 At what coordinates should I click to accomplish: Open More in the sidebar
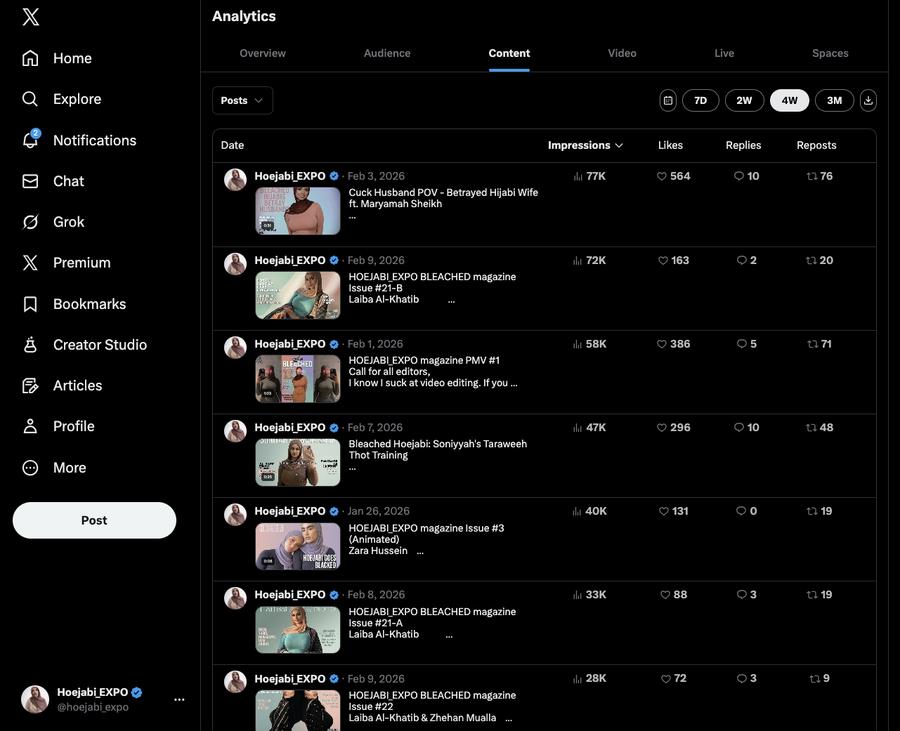(31, 468)
